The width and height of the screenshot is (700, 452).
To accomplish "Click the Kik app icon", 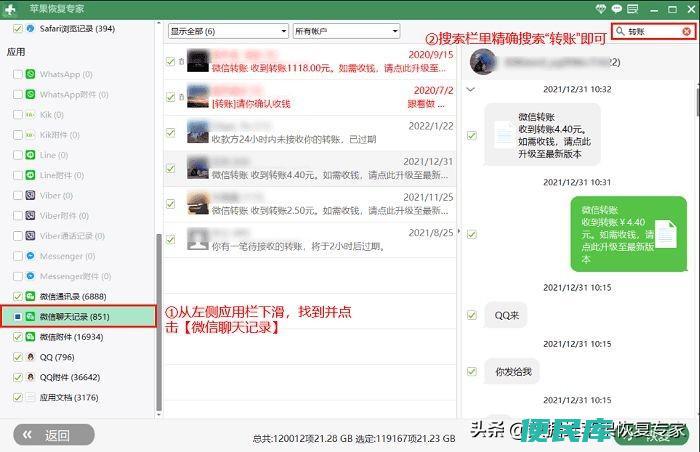I will 30,115.
